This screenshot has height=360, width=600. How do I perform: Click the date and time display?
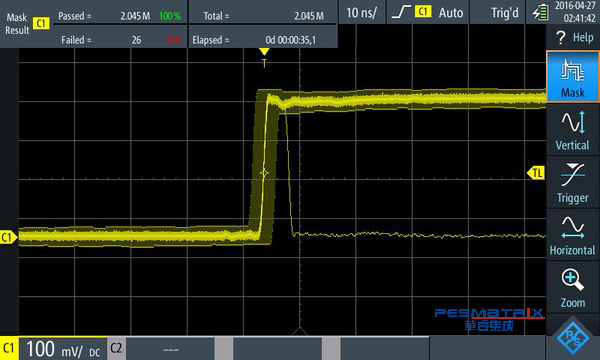[x=575, y=12]
